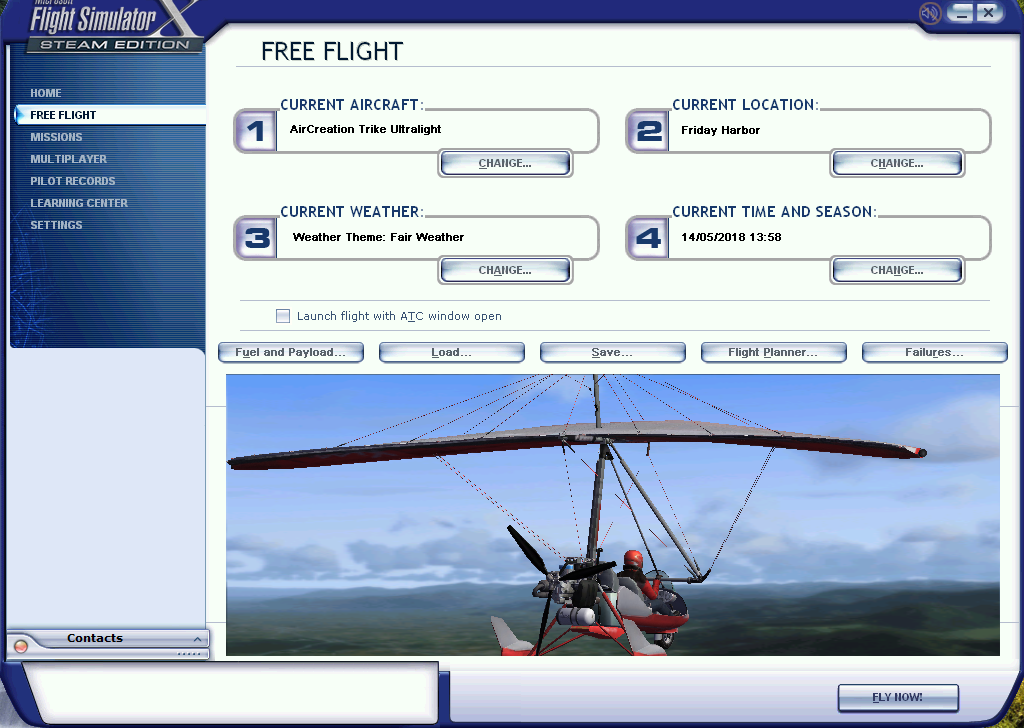The image size is (1024, 728).
Task: Click the red status orb beside Contacts
Action: click(20, 646)
